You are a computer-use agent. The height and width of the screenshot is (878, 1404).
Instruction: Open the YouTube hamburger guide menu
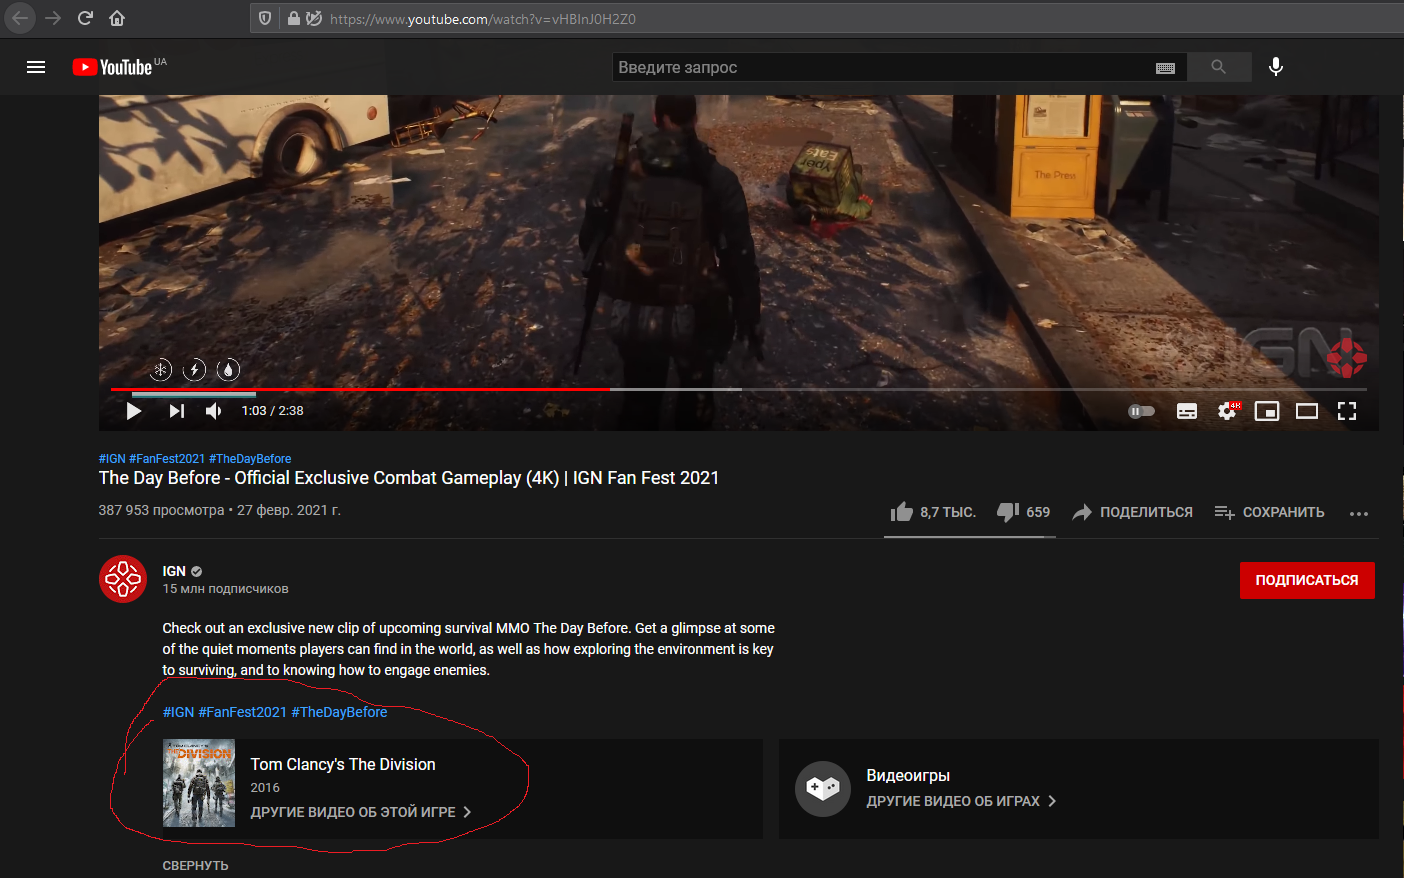[x=36, y=67]
